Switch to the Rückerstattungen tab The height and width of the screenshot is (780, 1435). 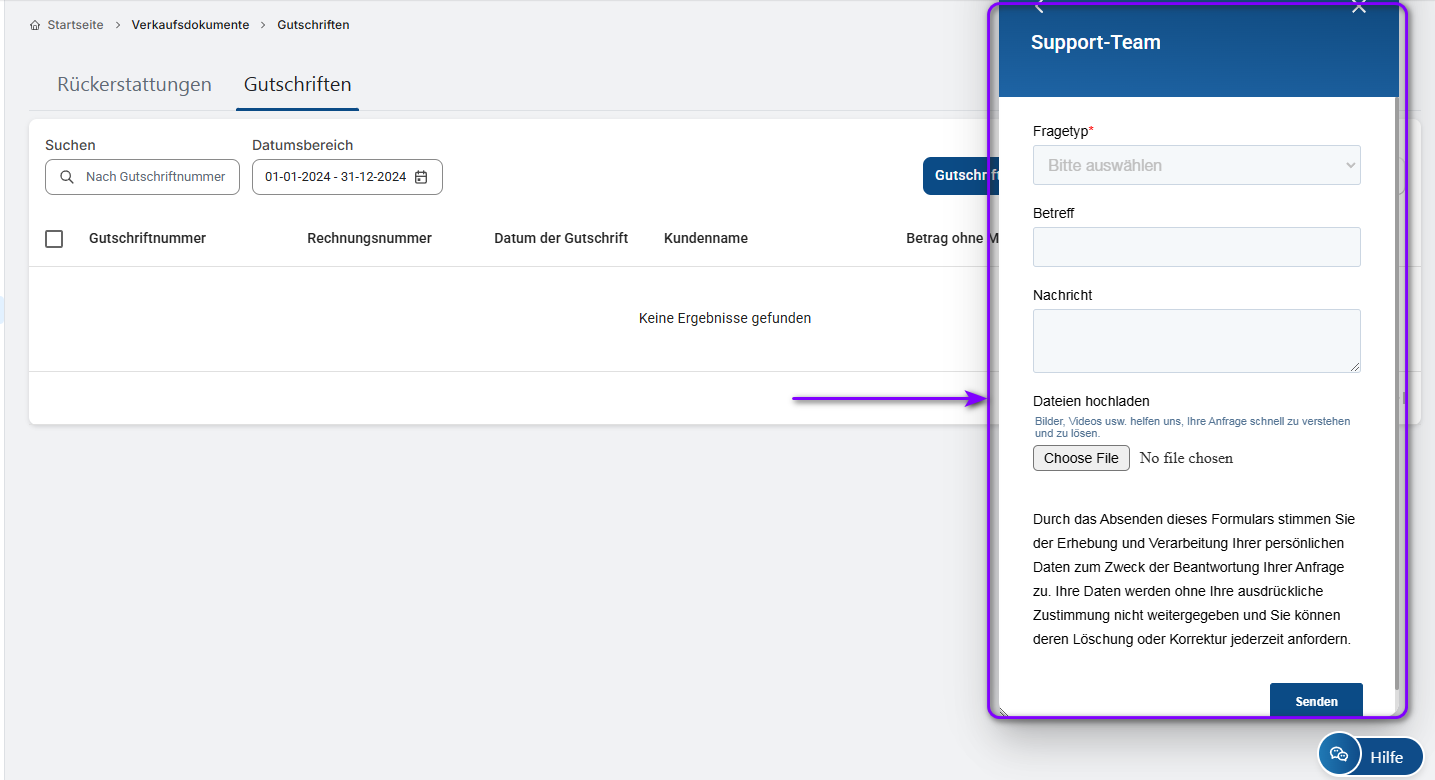pyautogui.click(x=134, y=85)
